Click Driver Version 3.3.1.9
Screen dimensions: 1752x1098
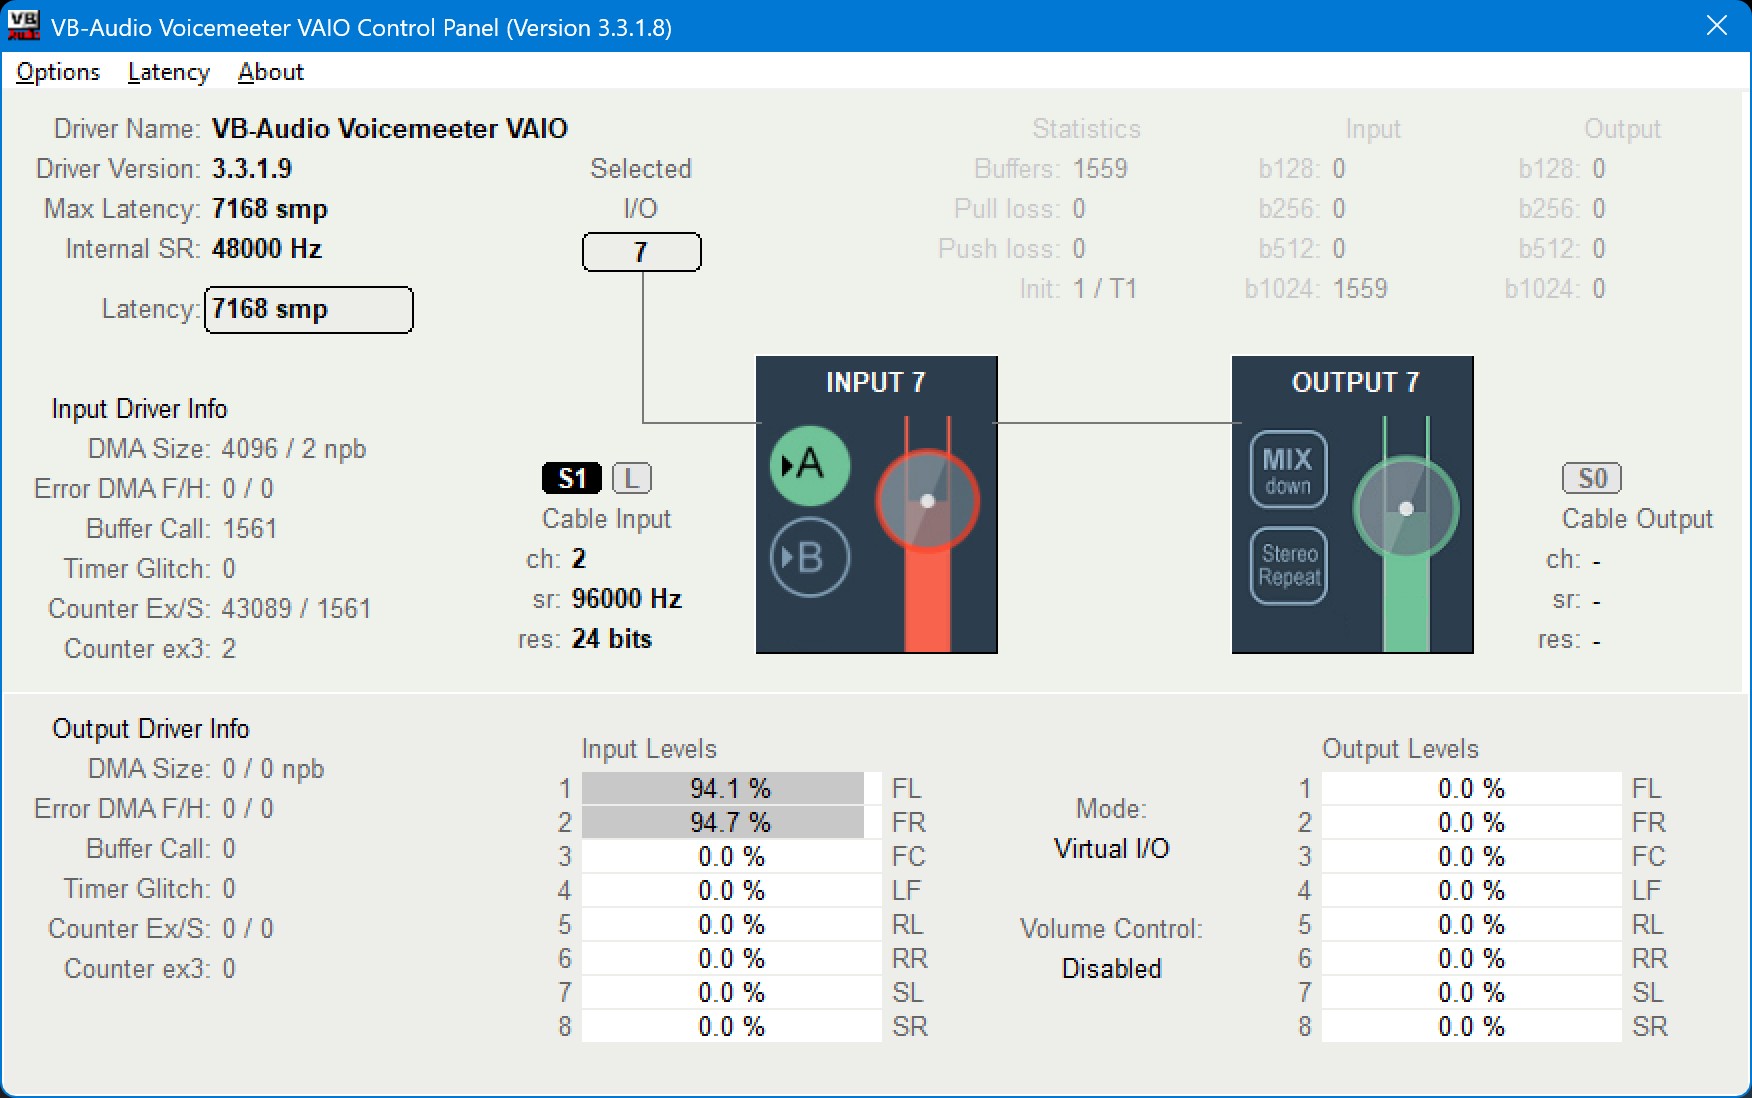point(252,168)
